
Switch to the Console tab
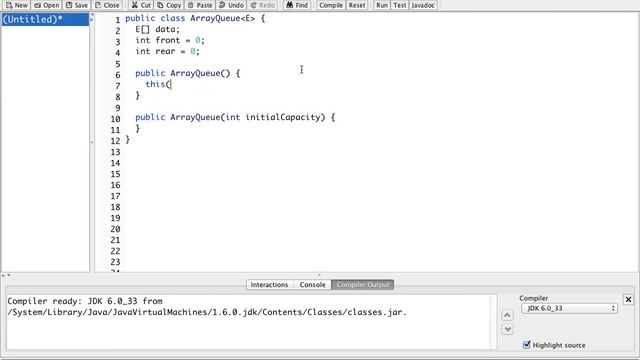(312, 284)
